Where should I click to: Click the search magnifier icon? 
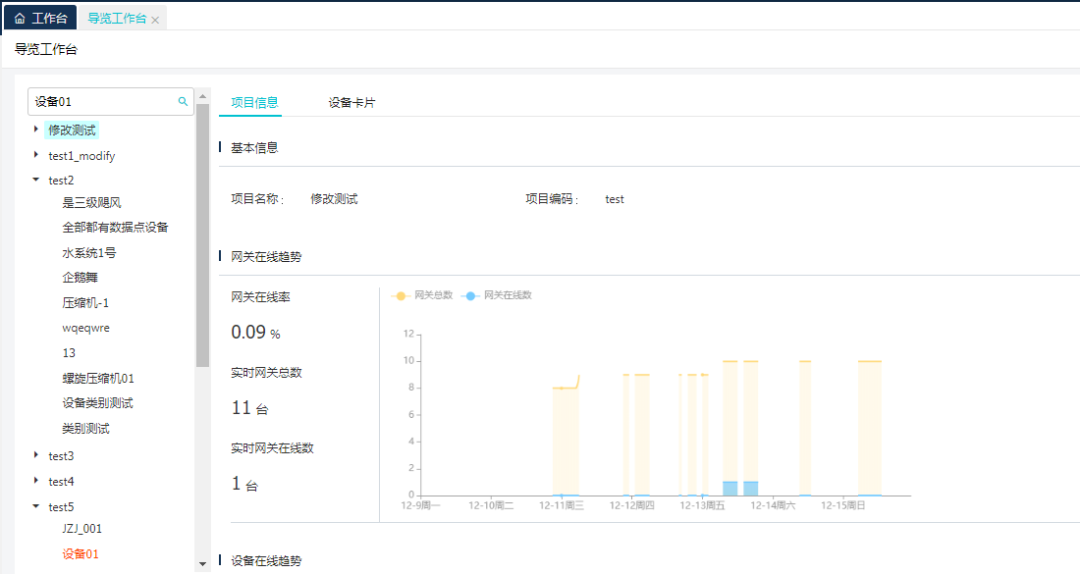pos(182,101)
